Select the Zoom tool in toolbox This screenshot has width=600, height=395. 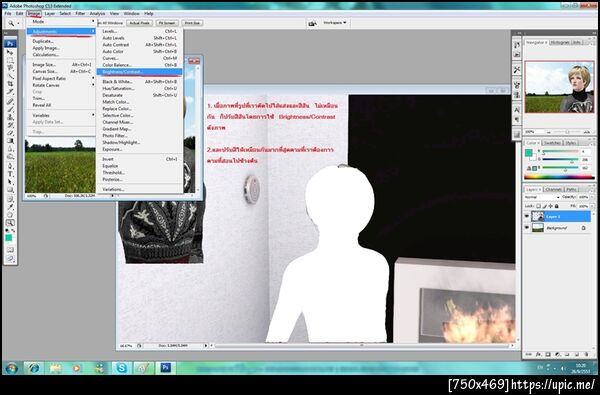[10, 223]
